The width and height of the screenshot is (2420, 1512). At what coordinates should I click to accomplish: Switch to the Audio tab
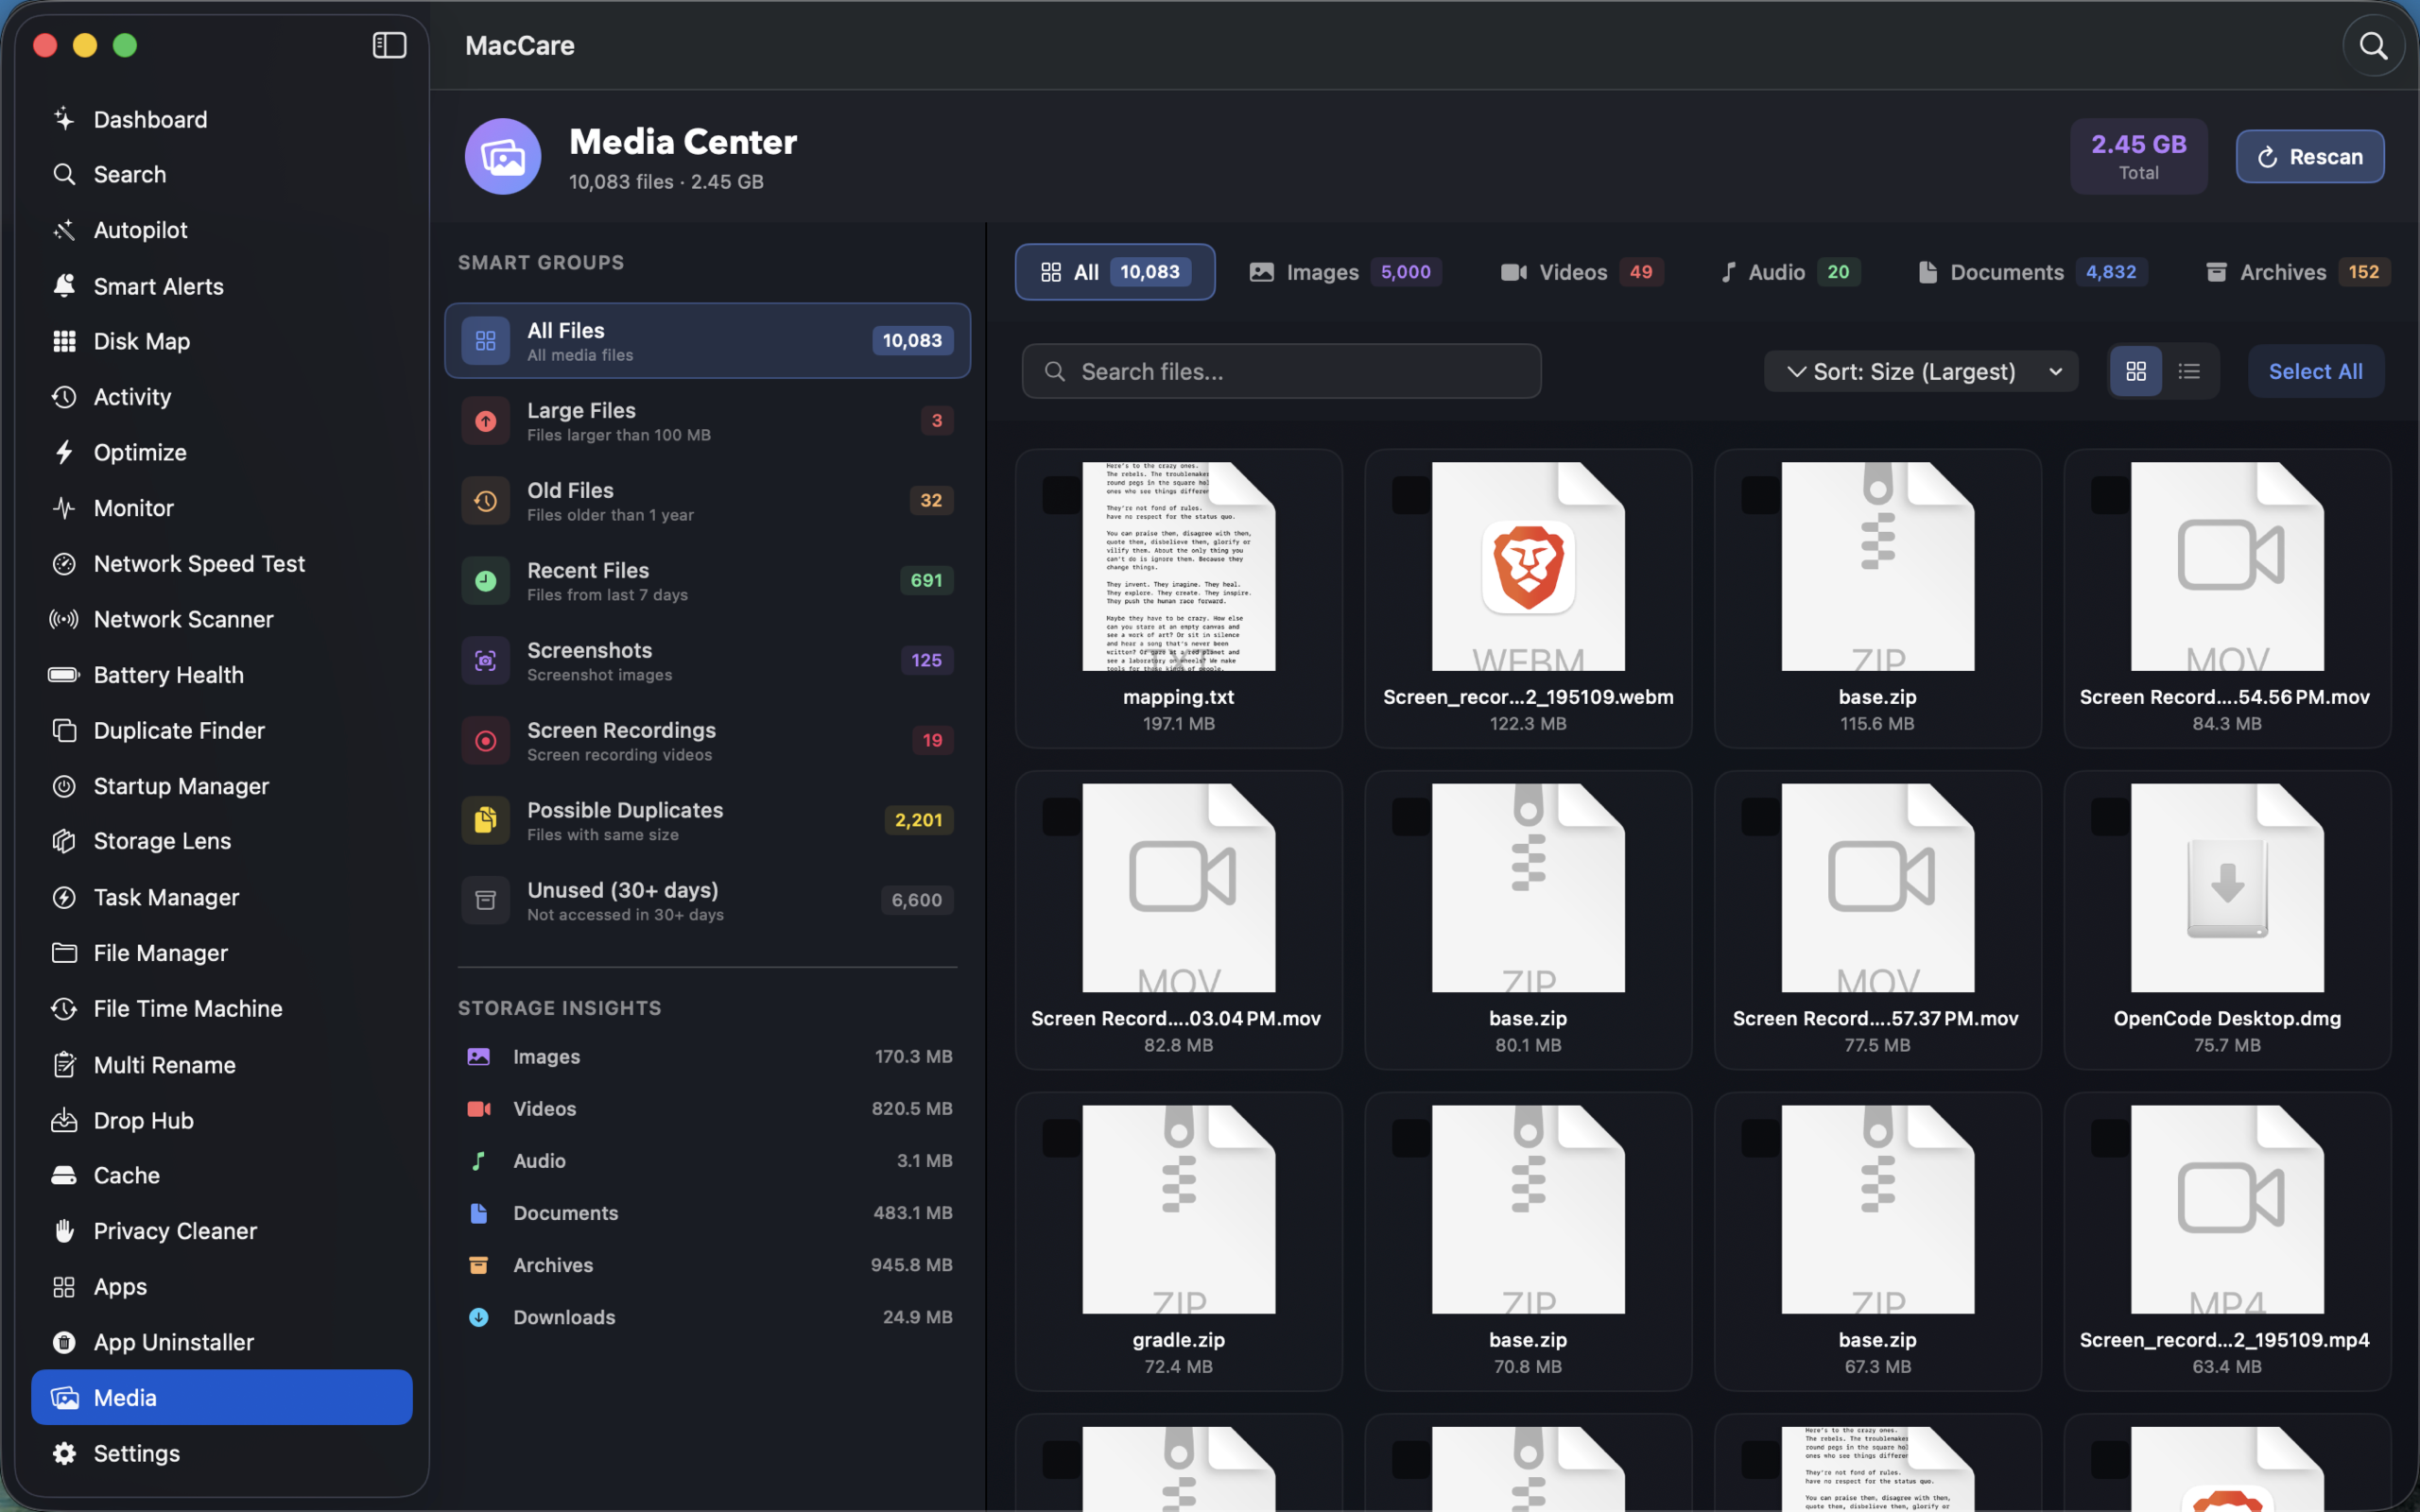pyautogui.click(x=1790, y=272)
